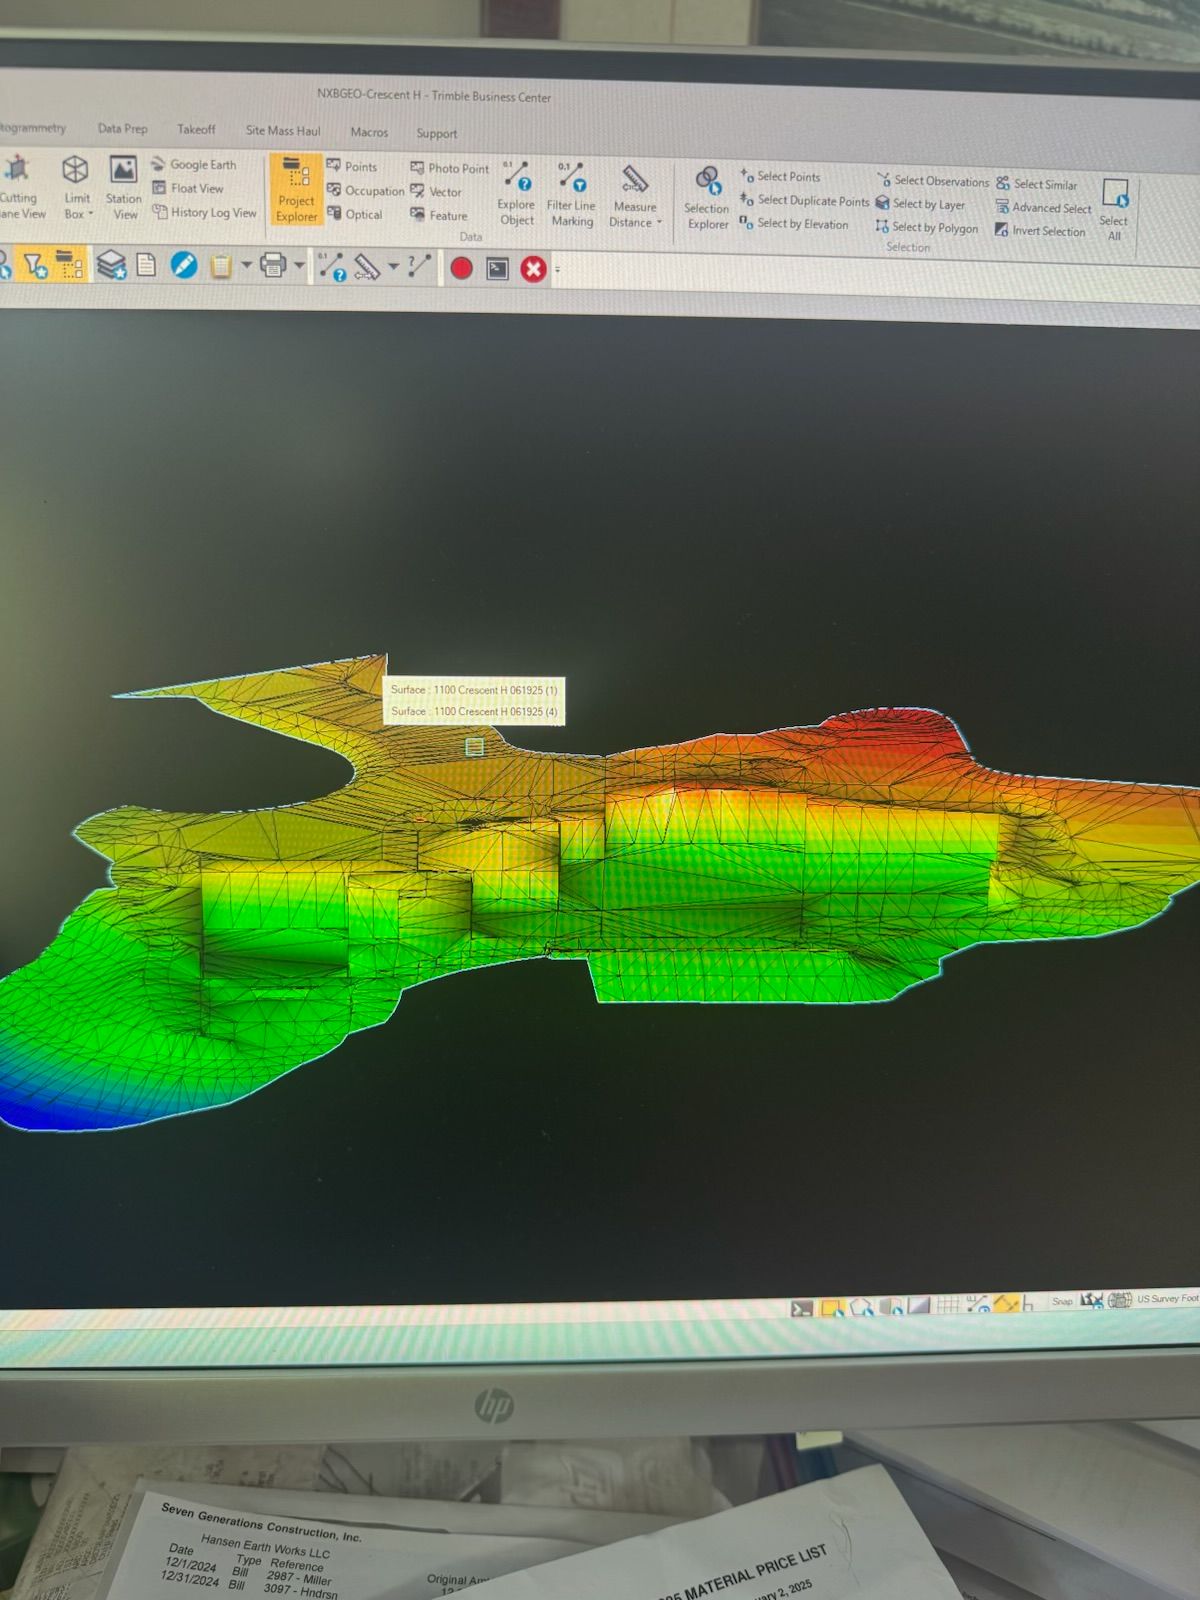Toggle Snap in the status bar
Viewport: 1200px width, 1600px height.
click(1062, 1301)
